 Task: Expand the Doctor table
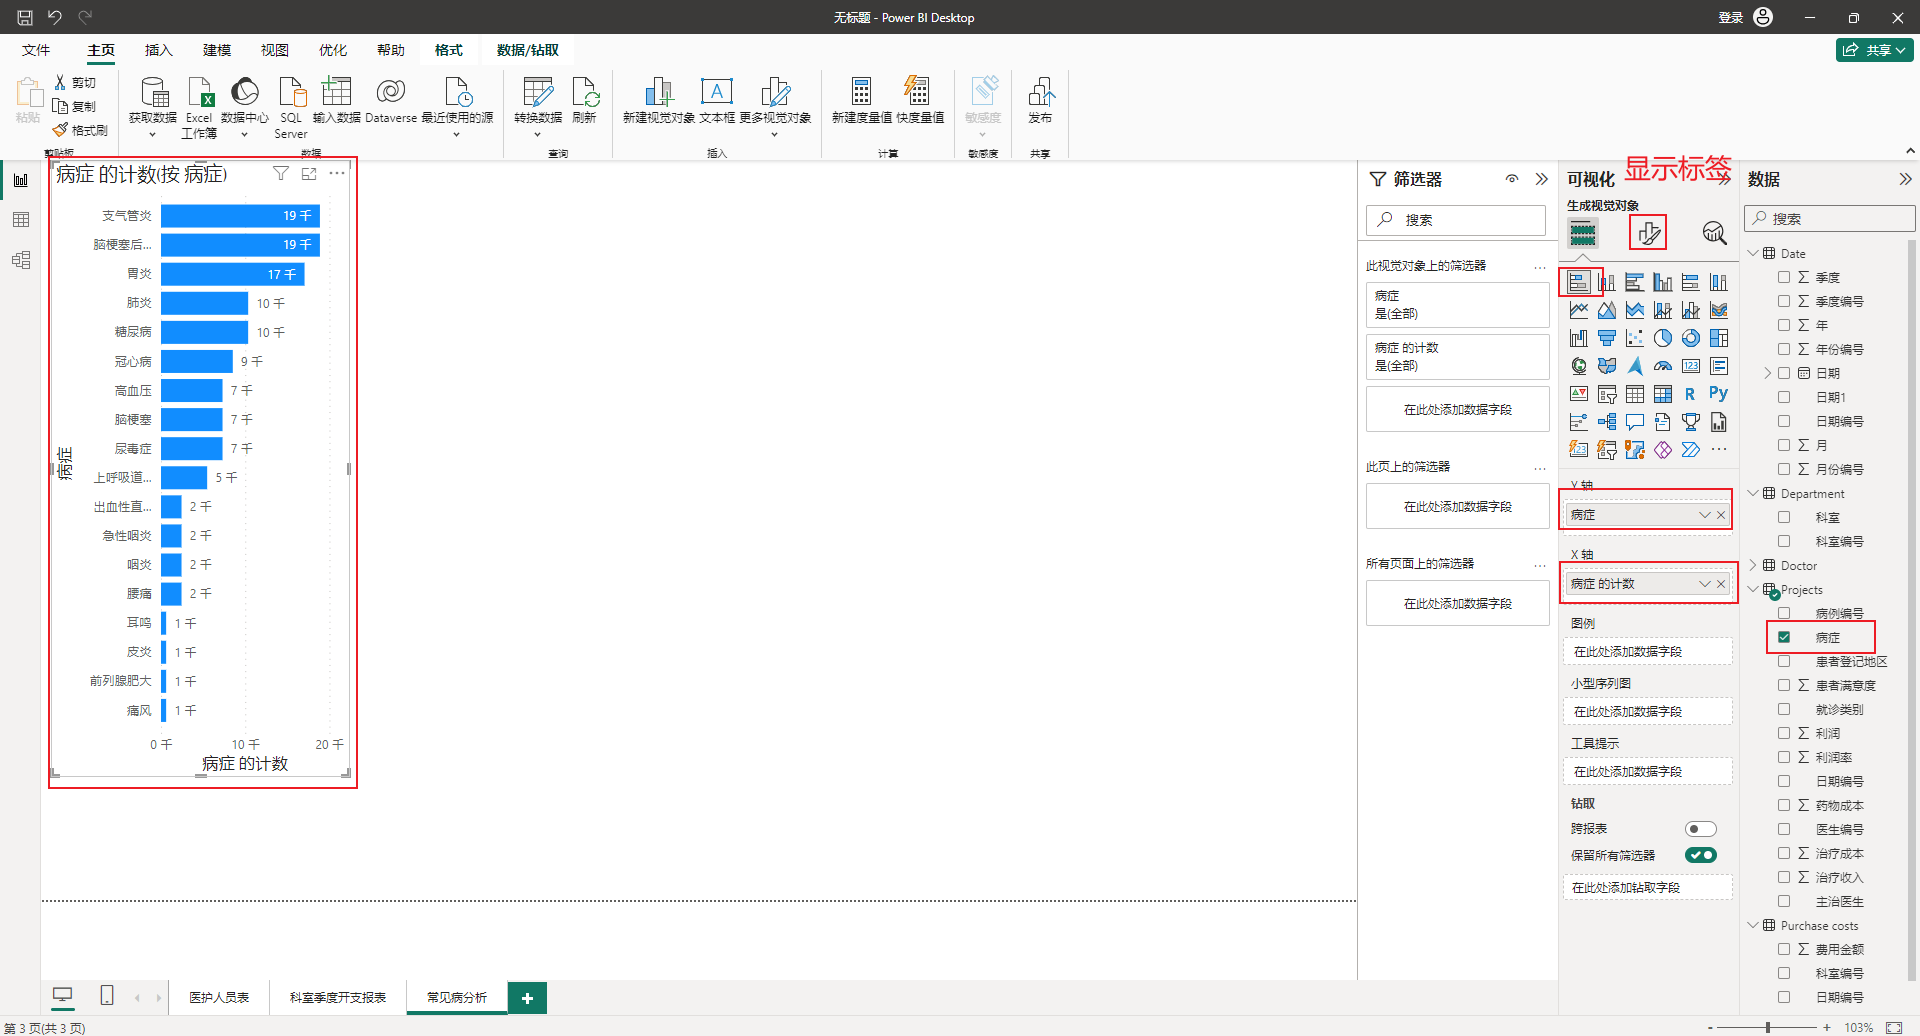(x=1753, y=565)
